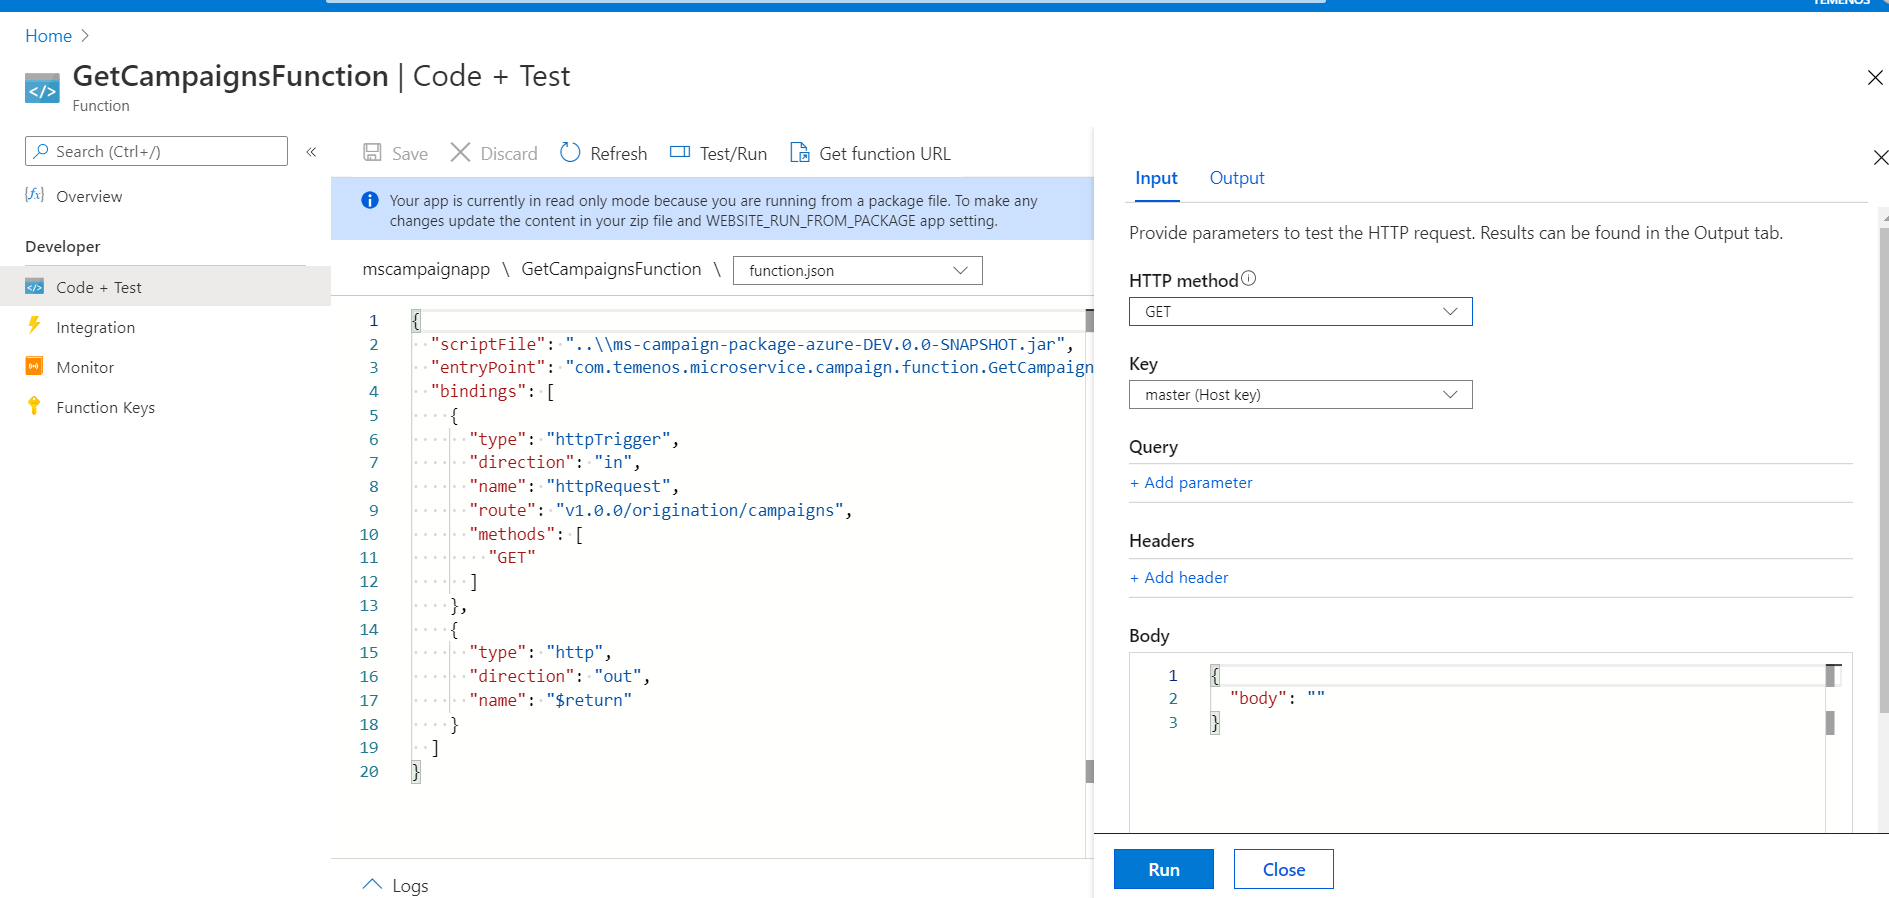
Task: Go to the Home breadcrumb
Action: (48, 36)
